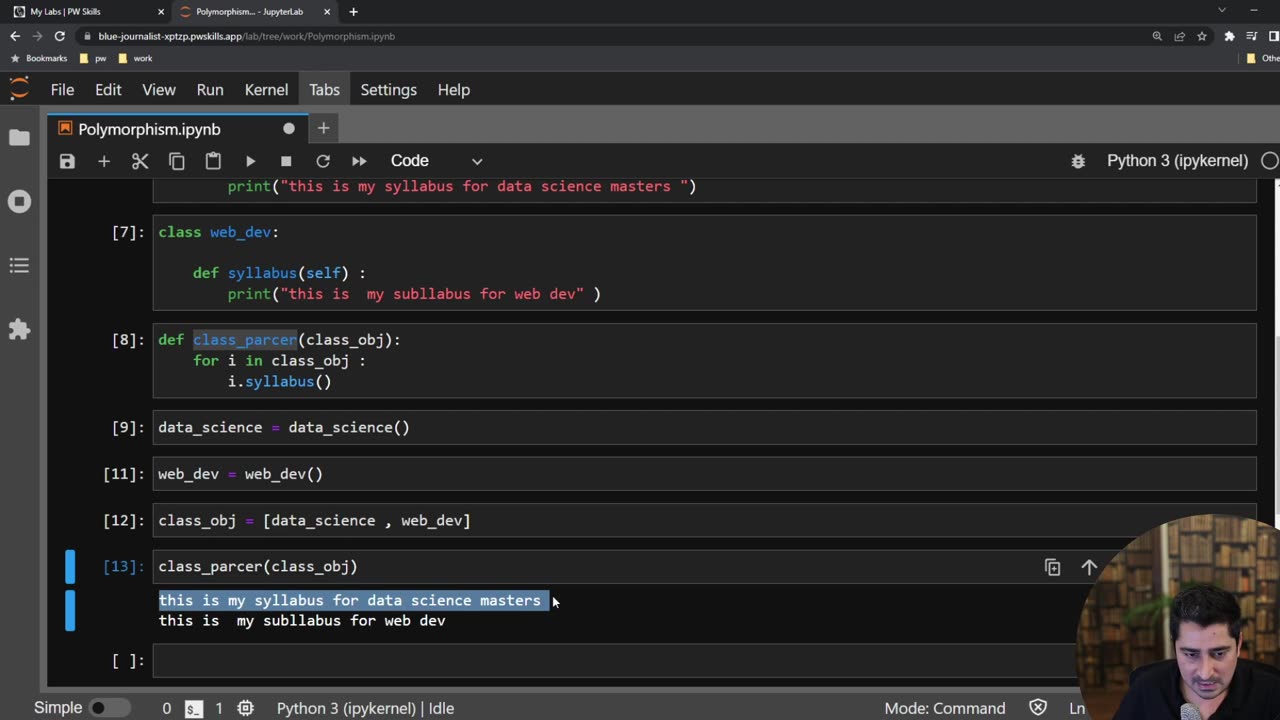Open the Settings menu

point(388,90)
